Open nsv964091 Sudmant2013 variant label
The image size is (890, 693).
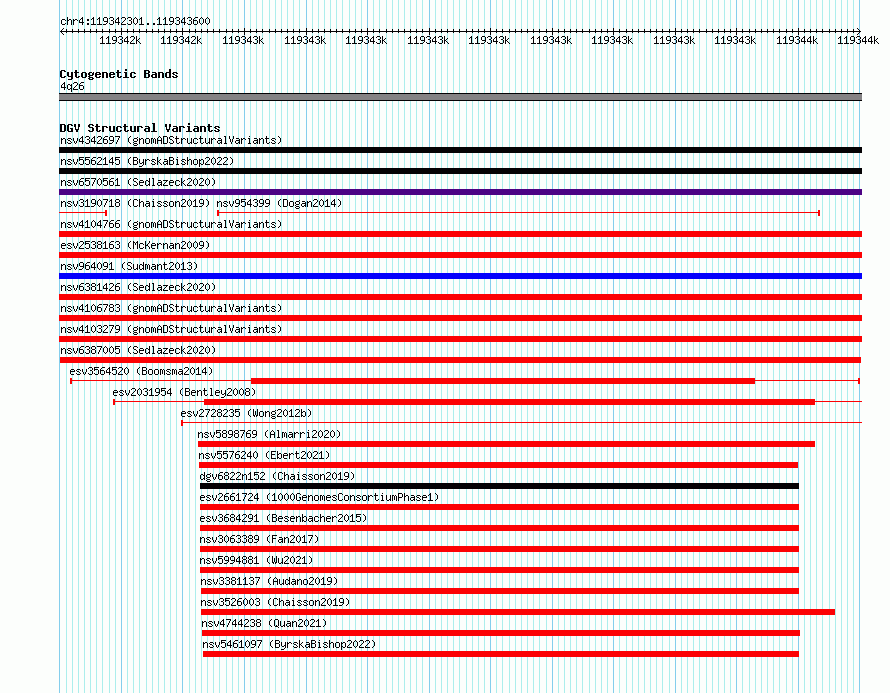point(129,266)
